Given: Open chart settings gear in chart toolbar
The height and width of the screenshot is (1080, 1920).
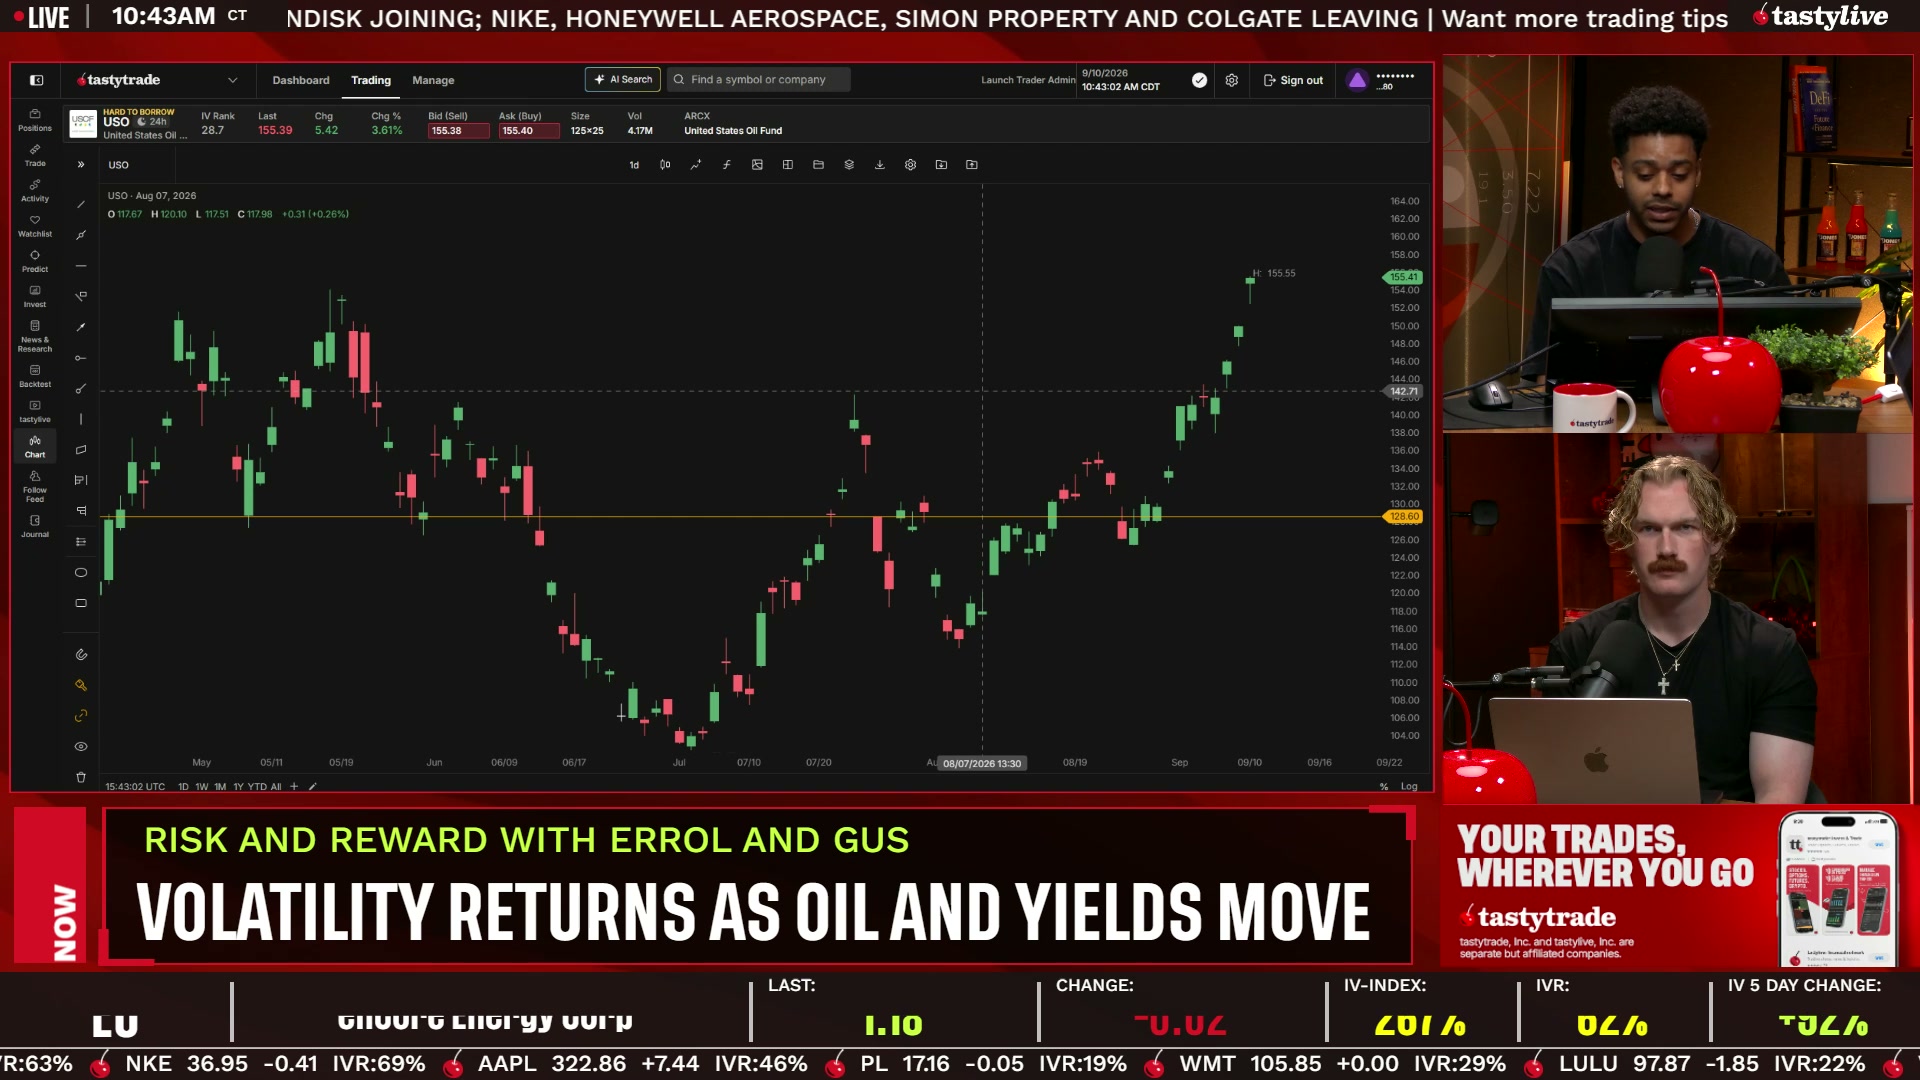Looking at the screenshot, I should click(x=910, y=165).
